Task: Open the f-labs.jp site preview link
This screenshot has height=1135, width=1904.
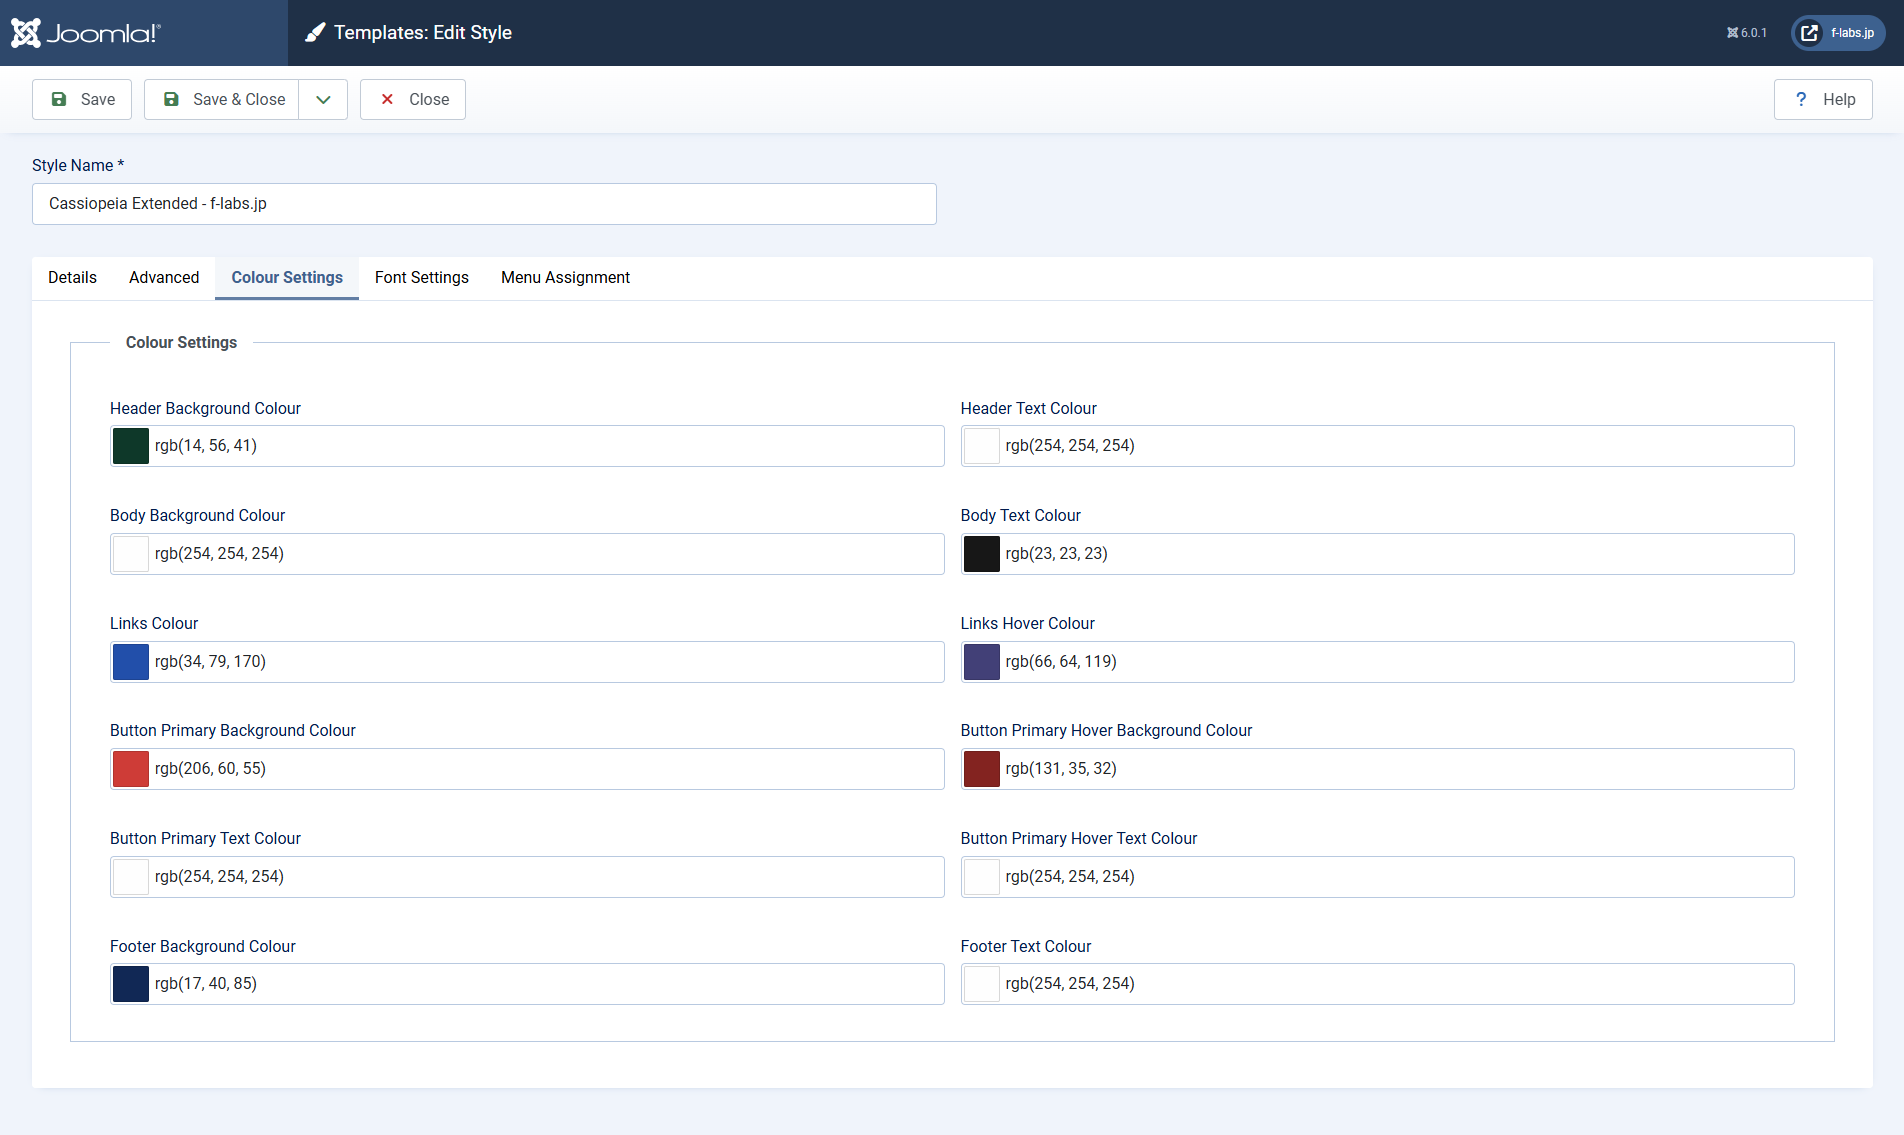Action: coord(1838,33)
